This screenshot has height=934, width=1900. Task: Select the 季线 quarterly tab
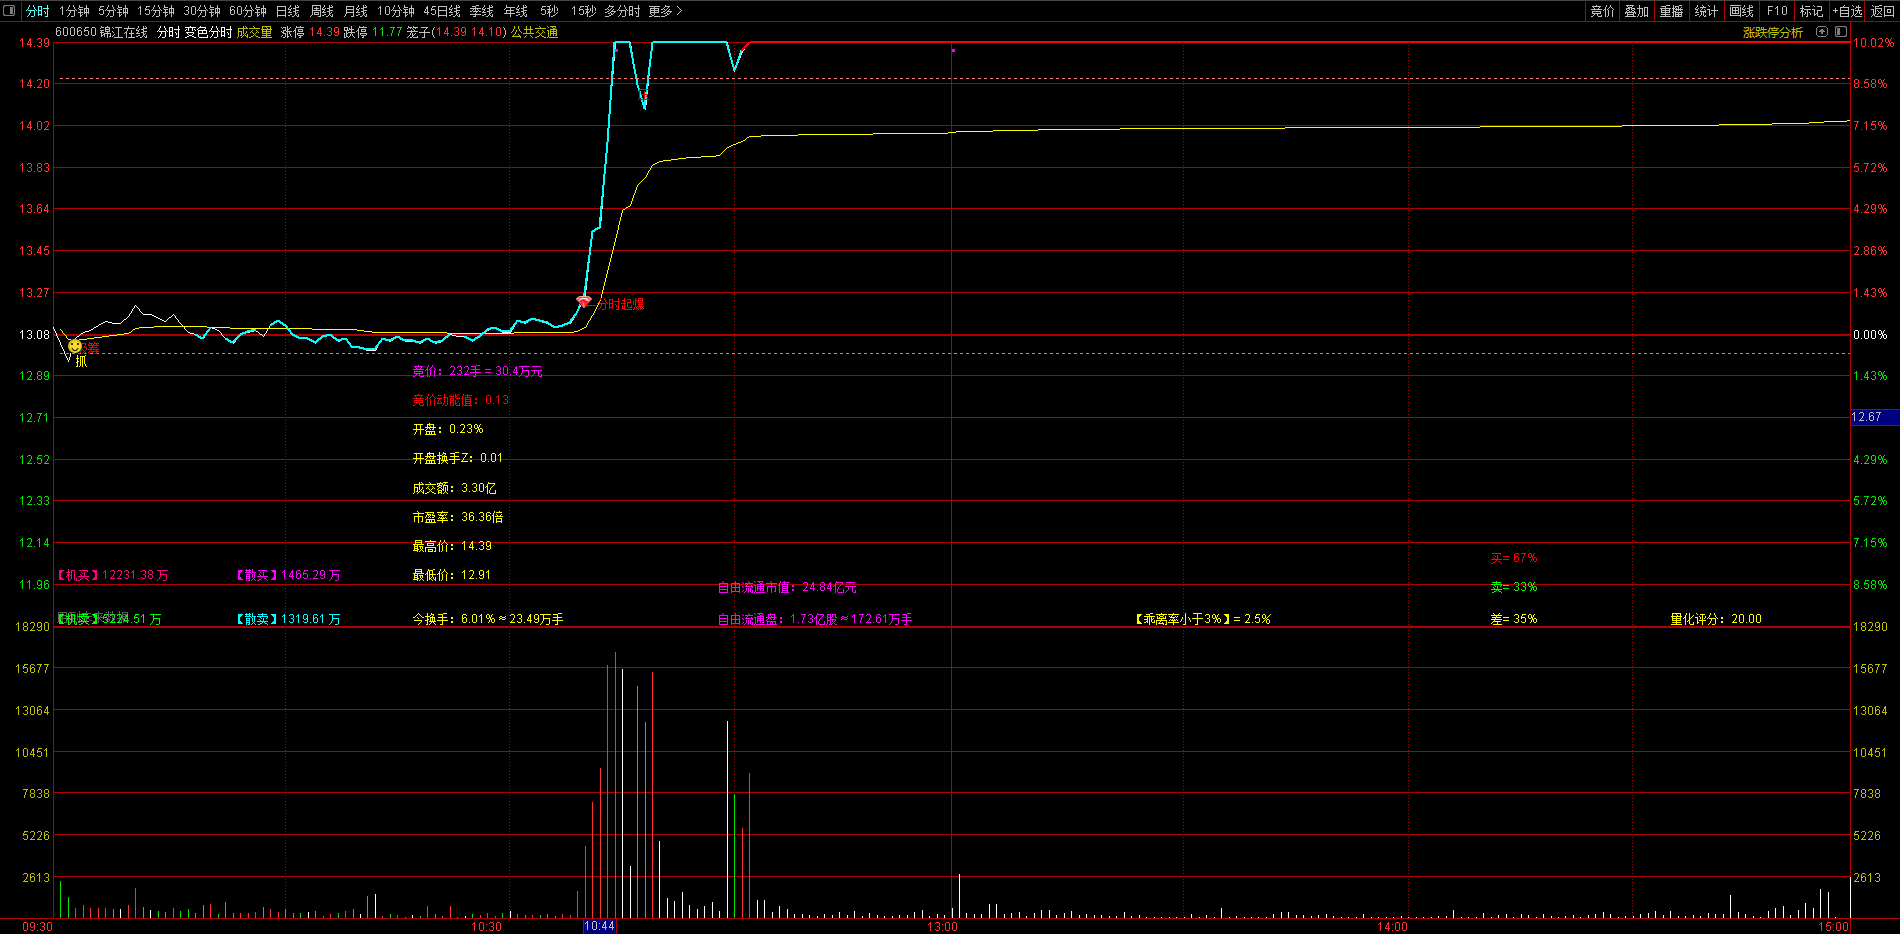[x=482, y=11]
